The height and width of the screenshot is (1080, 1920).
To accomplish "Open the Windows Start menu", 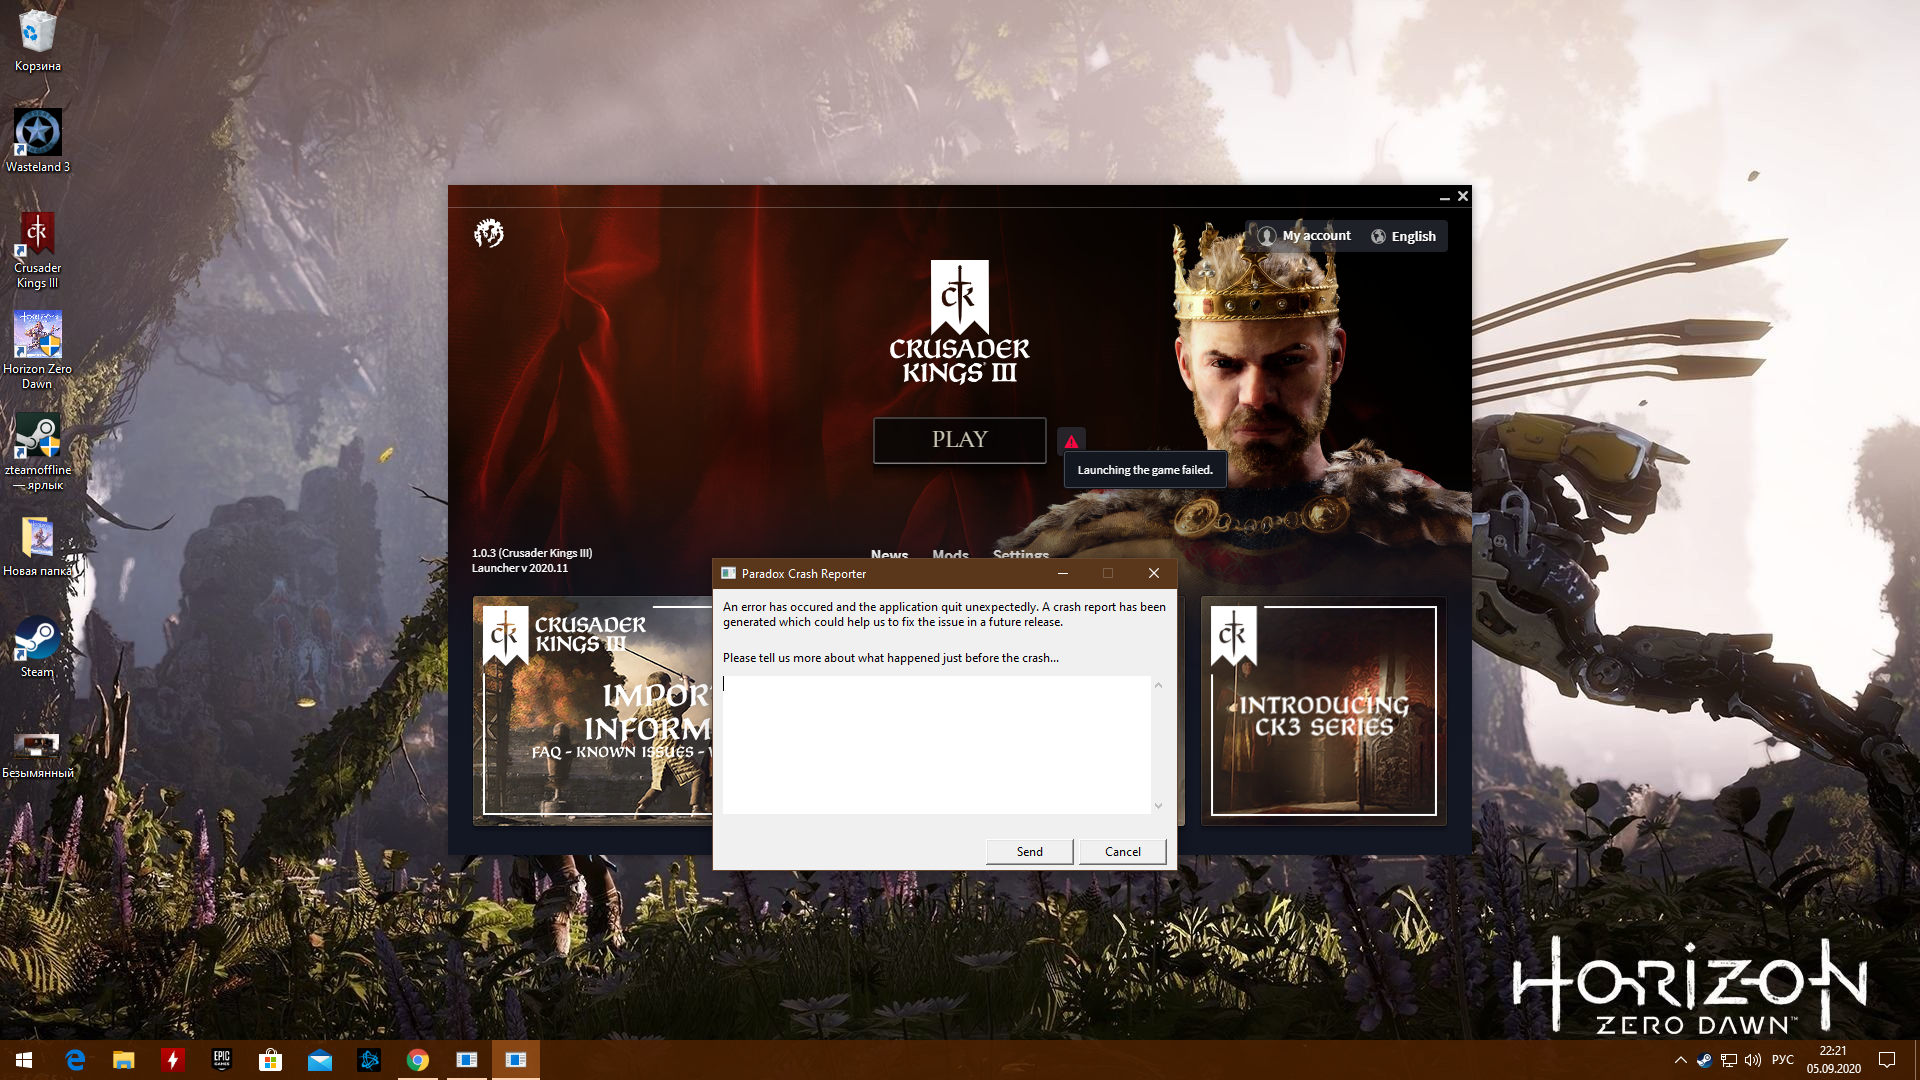I will click(24, 1060).
